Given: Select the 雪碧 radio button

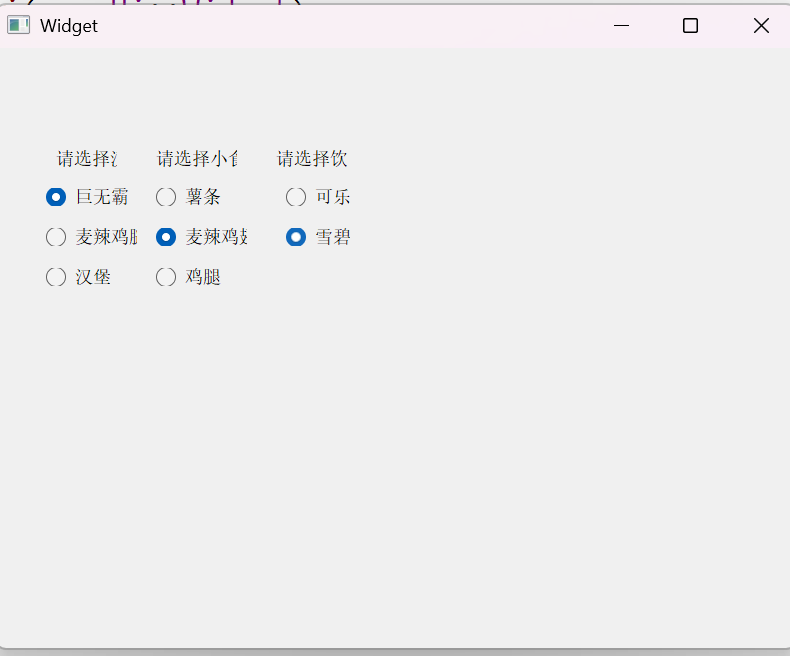Looking at the screenshot, I should [x=317, y=237].
